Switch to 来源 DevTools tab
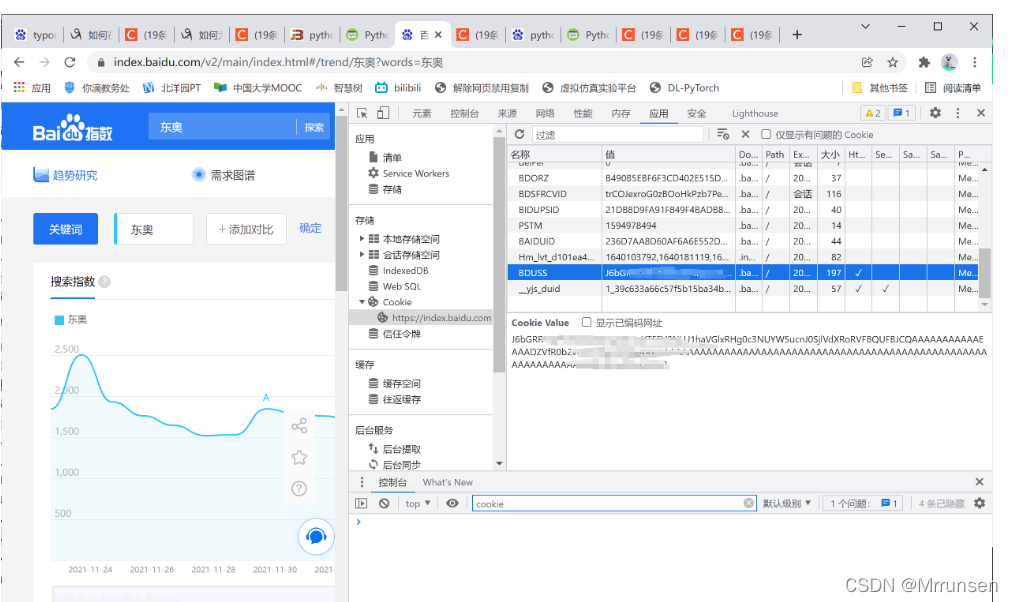Viewport: 1013px width, 602px height. click(x=506, y=113)
